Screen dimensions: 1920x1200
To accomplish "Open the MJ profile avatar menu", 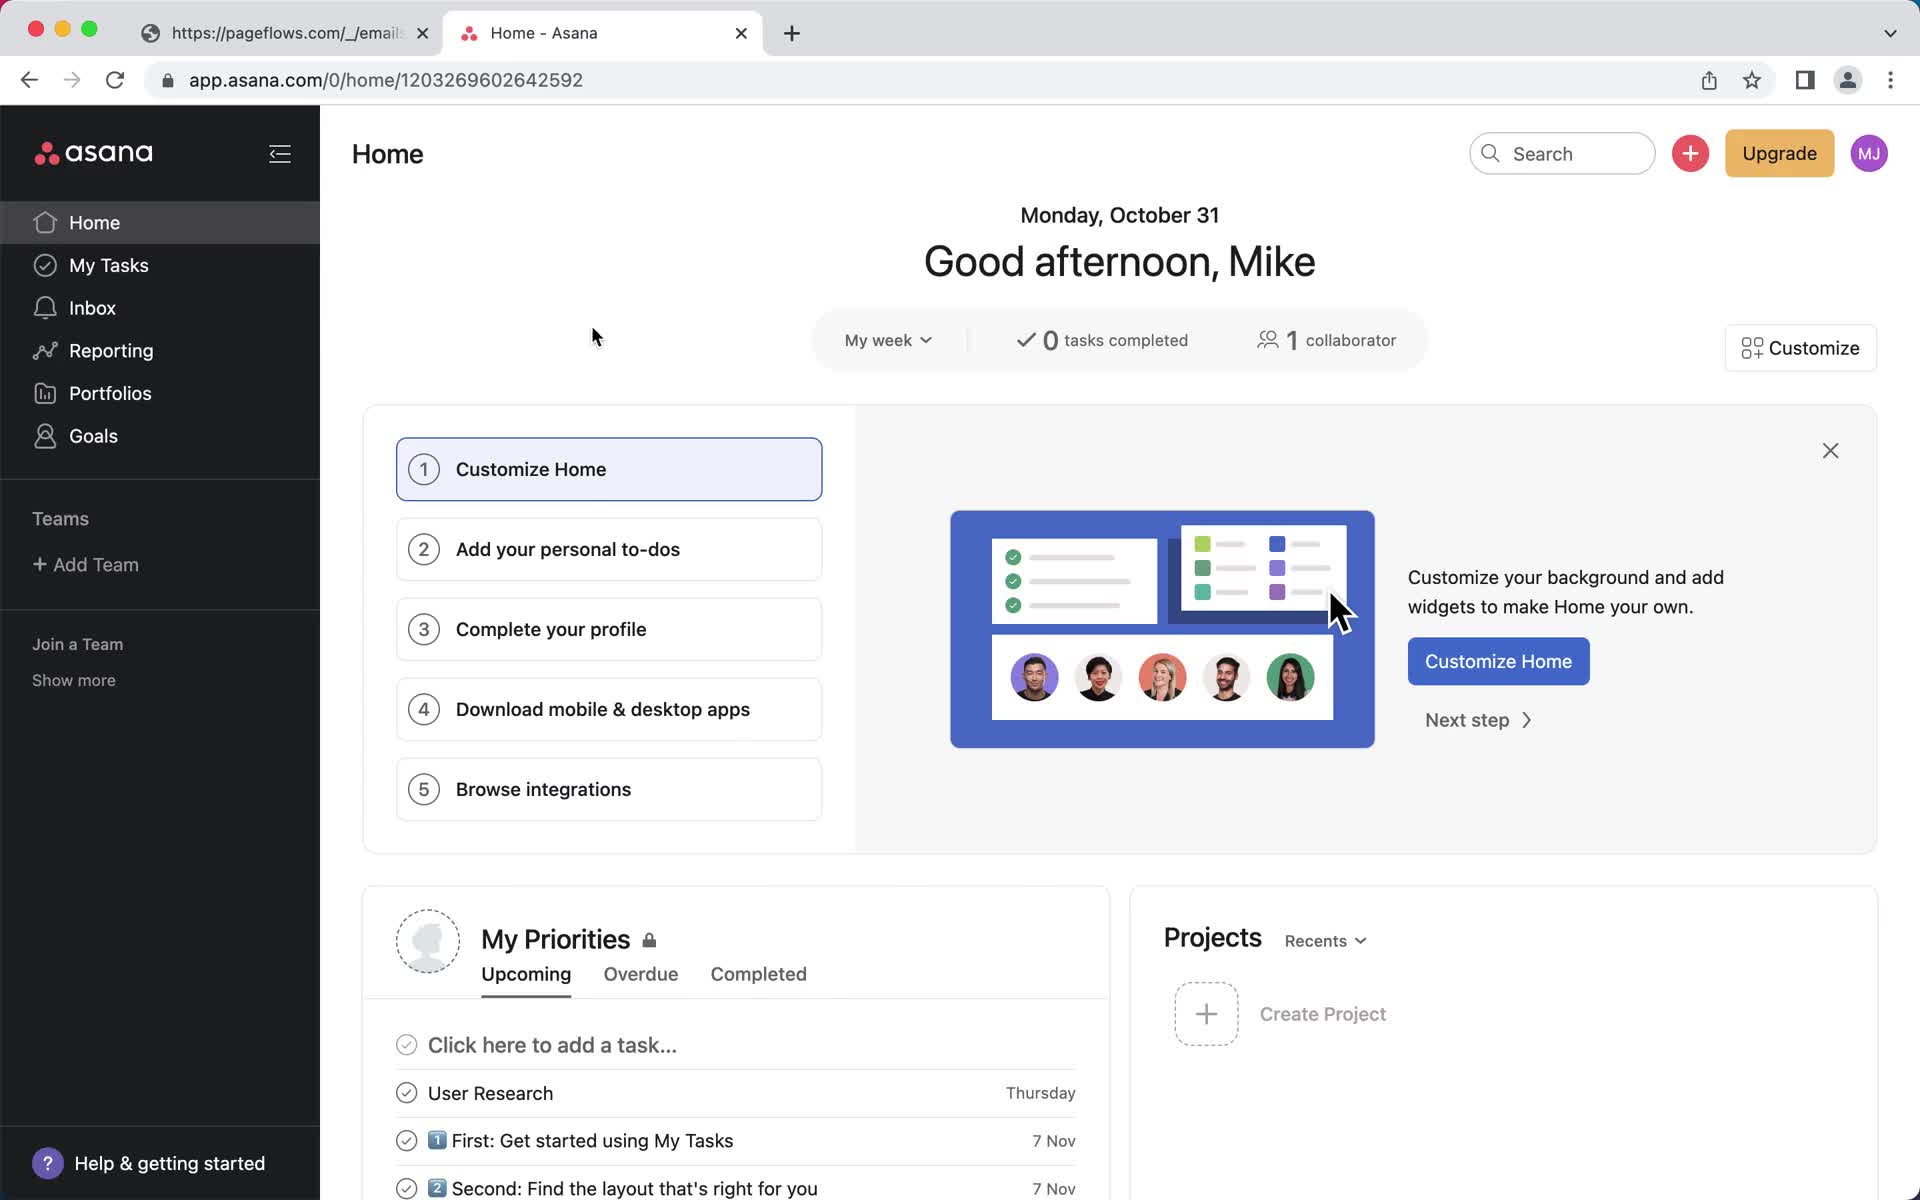I will pos(1868,153).
